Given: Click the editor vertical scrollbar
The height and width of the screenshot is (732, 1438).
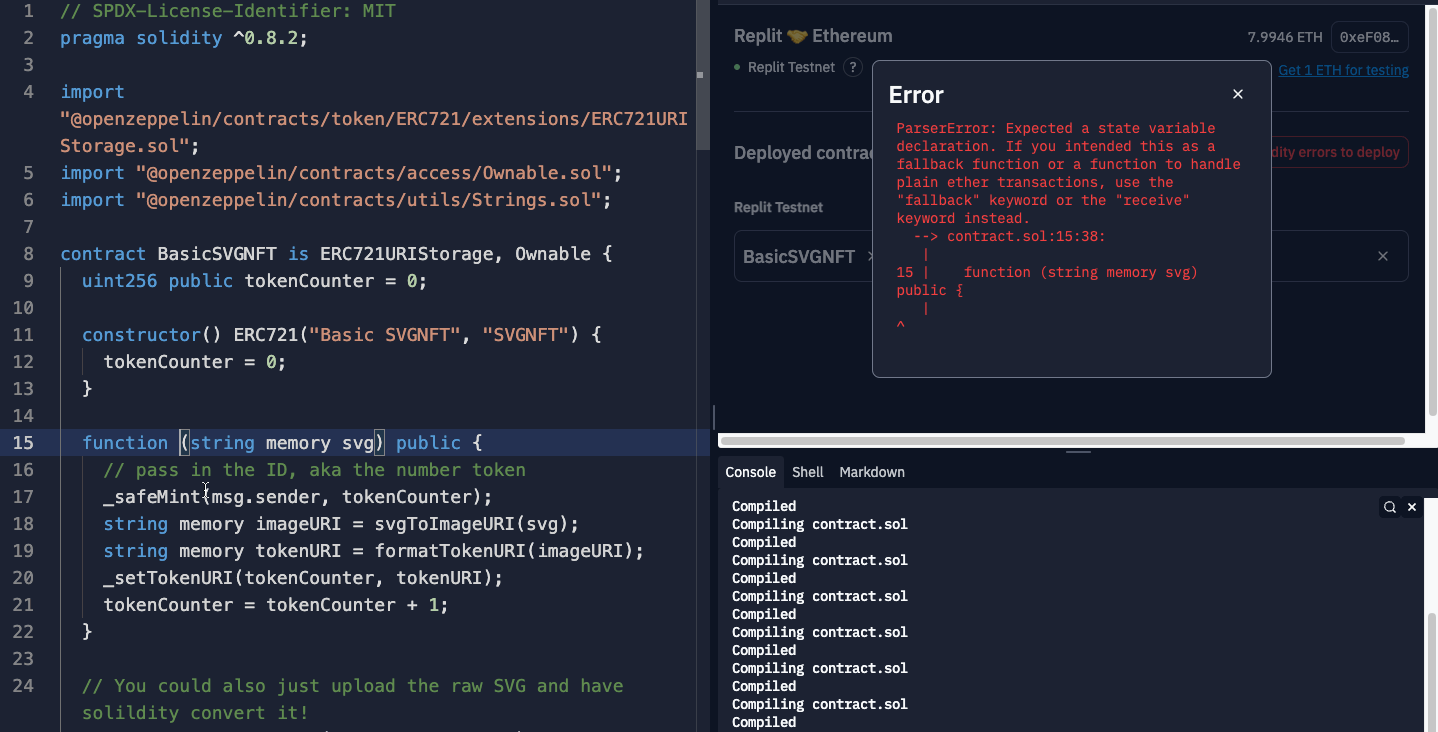Looking at the screenshot, I should pyautogui.click(x=703, y=80).
